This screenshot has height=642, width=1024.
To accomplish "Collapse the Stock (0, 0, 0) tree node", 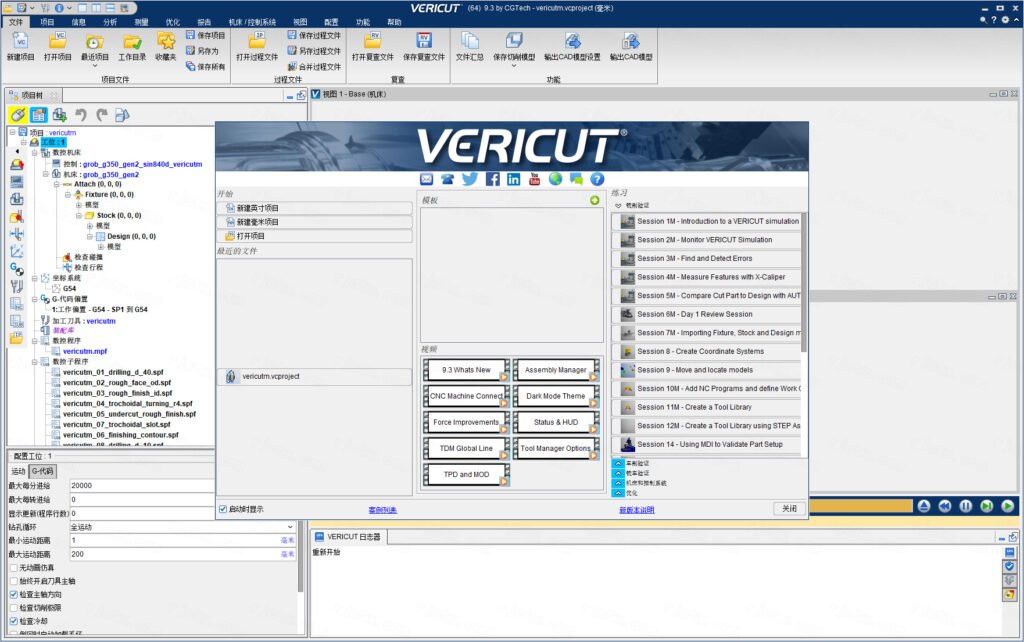I will pos(78,216).
